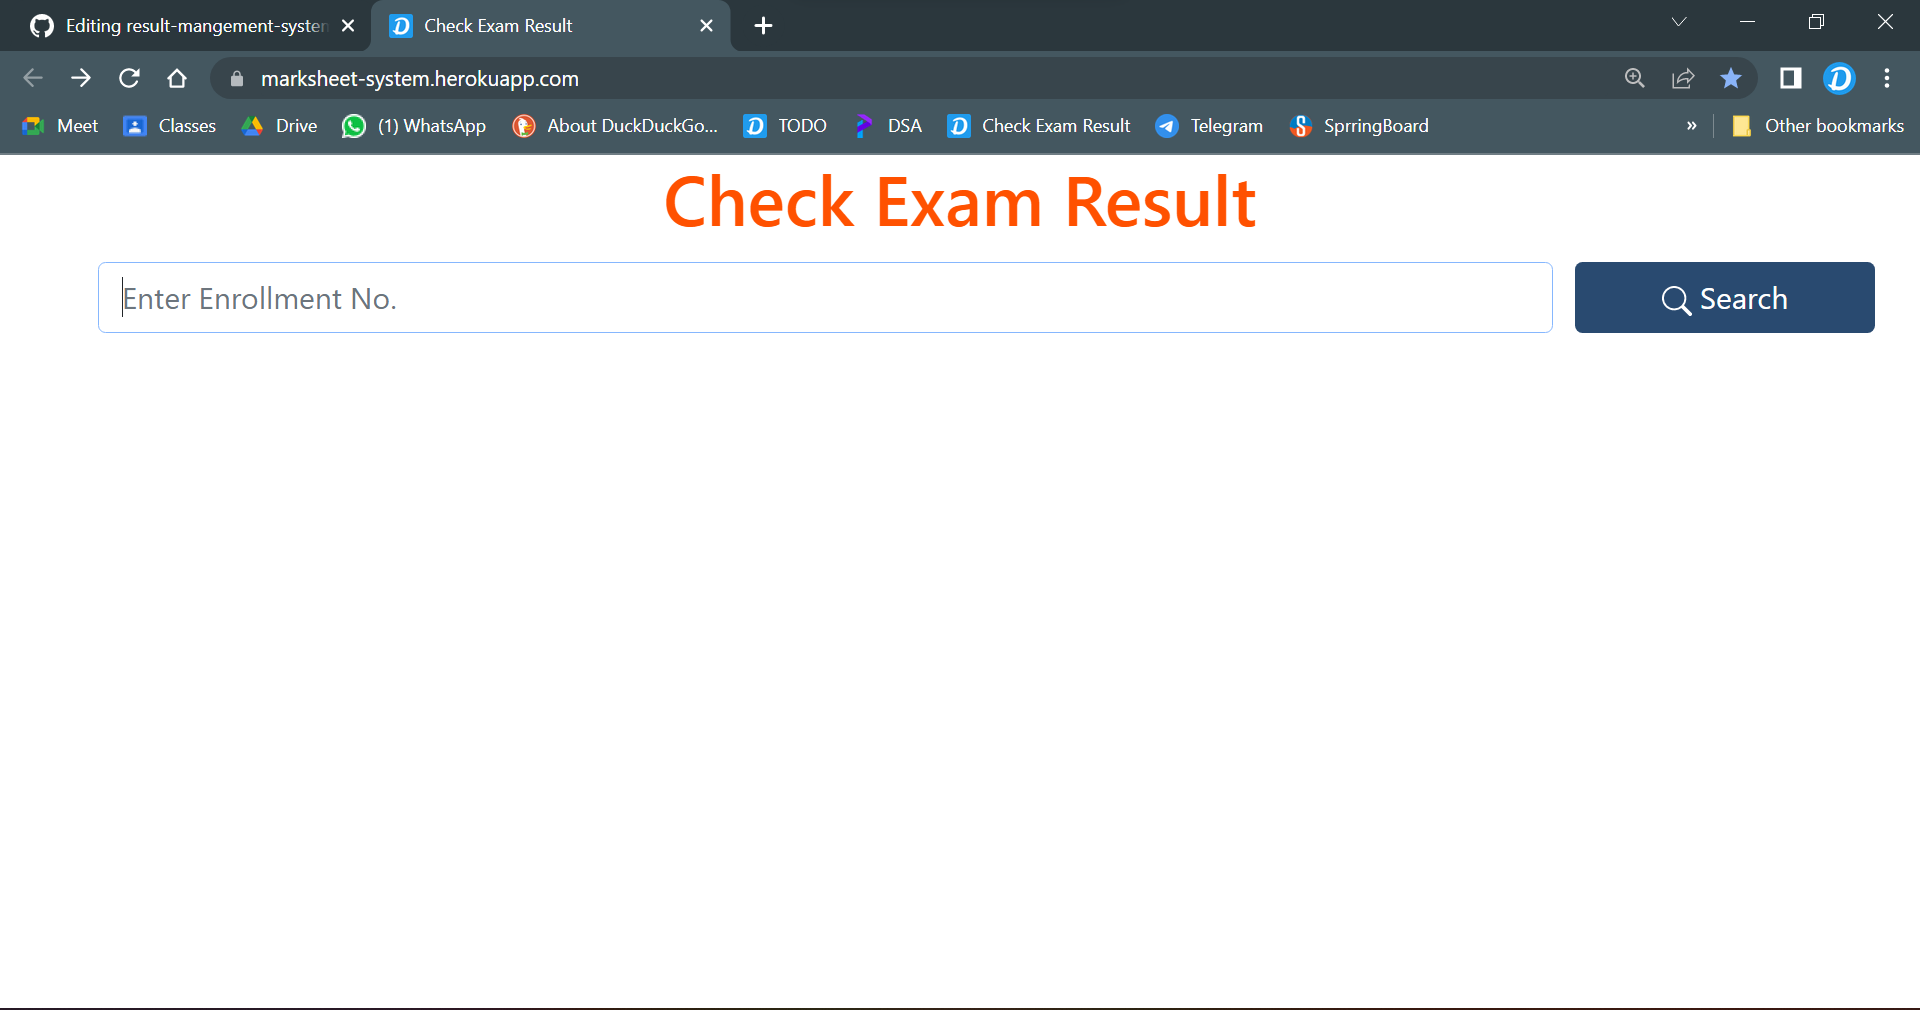Open the browser home page
1920x1010 pixels.
(177, 78)
